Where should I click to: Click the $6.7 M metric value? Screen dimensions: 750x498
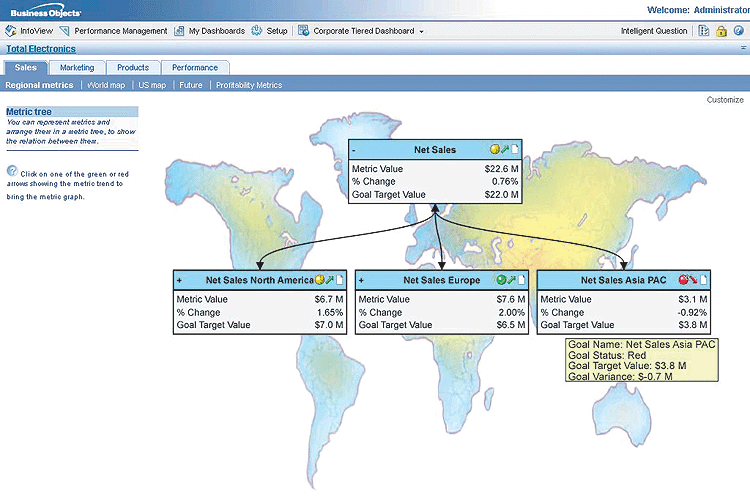(x=329, y=299)
